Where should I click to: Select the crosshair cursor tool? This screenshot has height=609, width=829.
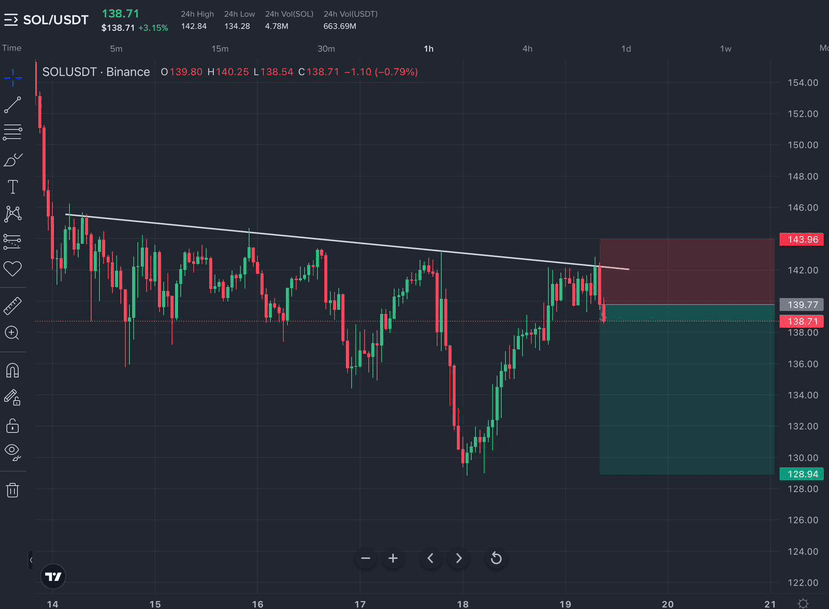pos(13,78)
